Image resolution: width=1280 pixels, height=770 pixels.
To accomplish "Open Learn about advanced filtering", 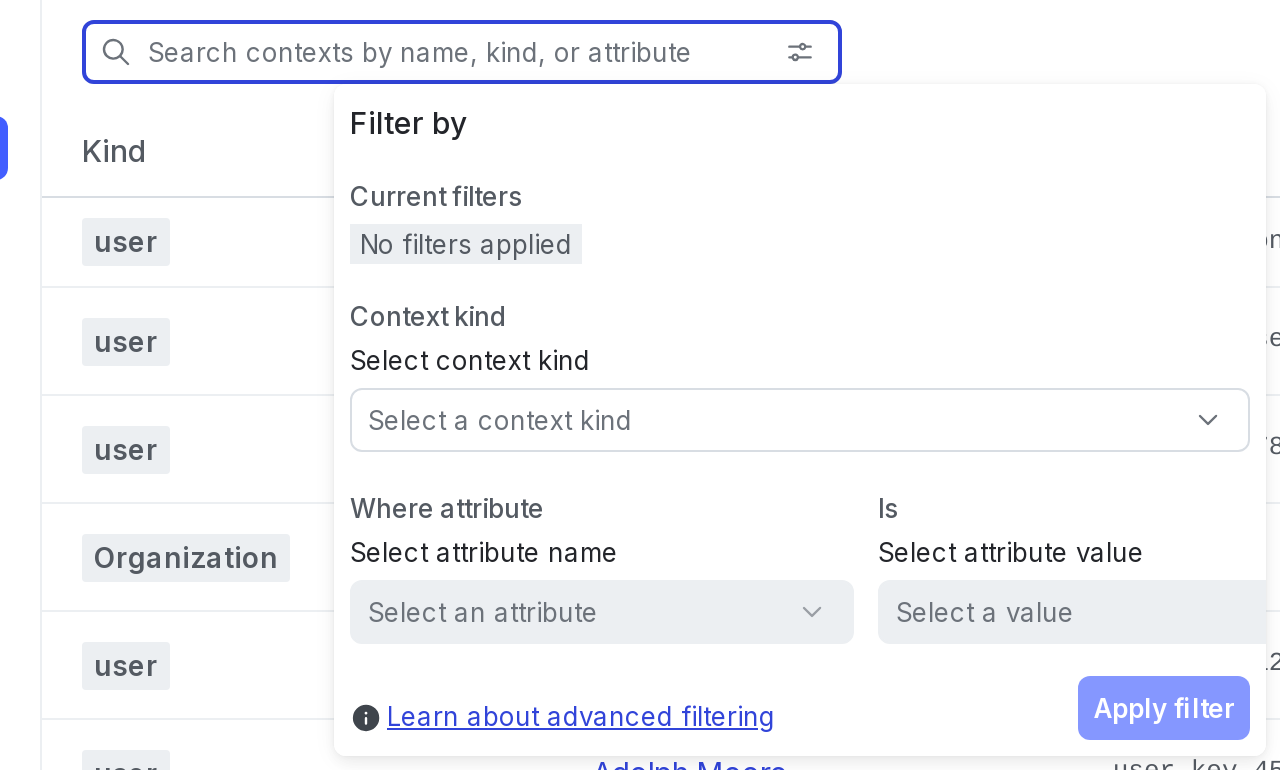I will pyautogui.click(x=580, y=717).
